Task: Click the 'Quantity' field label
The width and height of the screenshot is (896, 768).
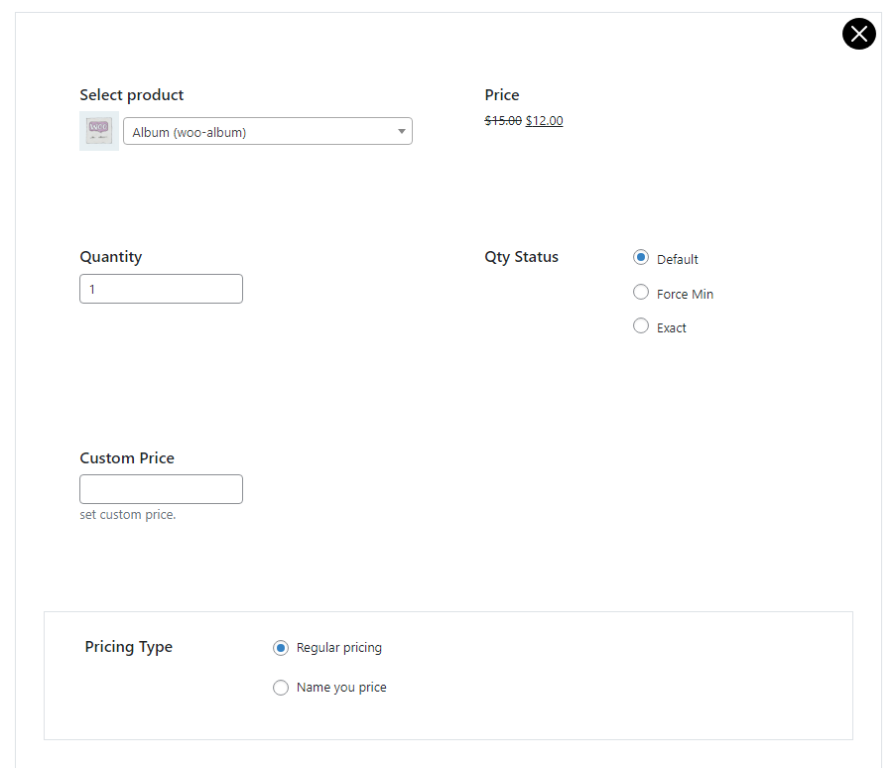Action: pyautogui.click(x=111, y=257)
